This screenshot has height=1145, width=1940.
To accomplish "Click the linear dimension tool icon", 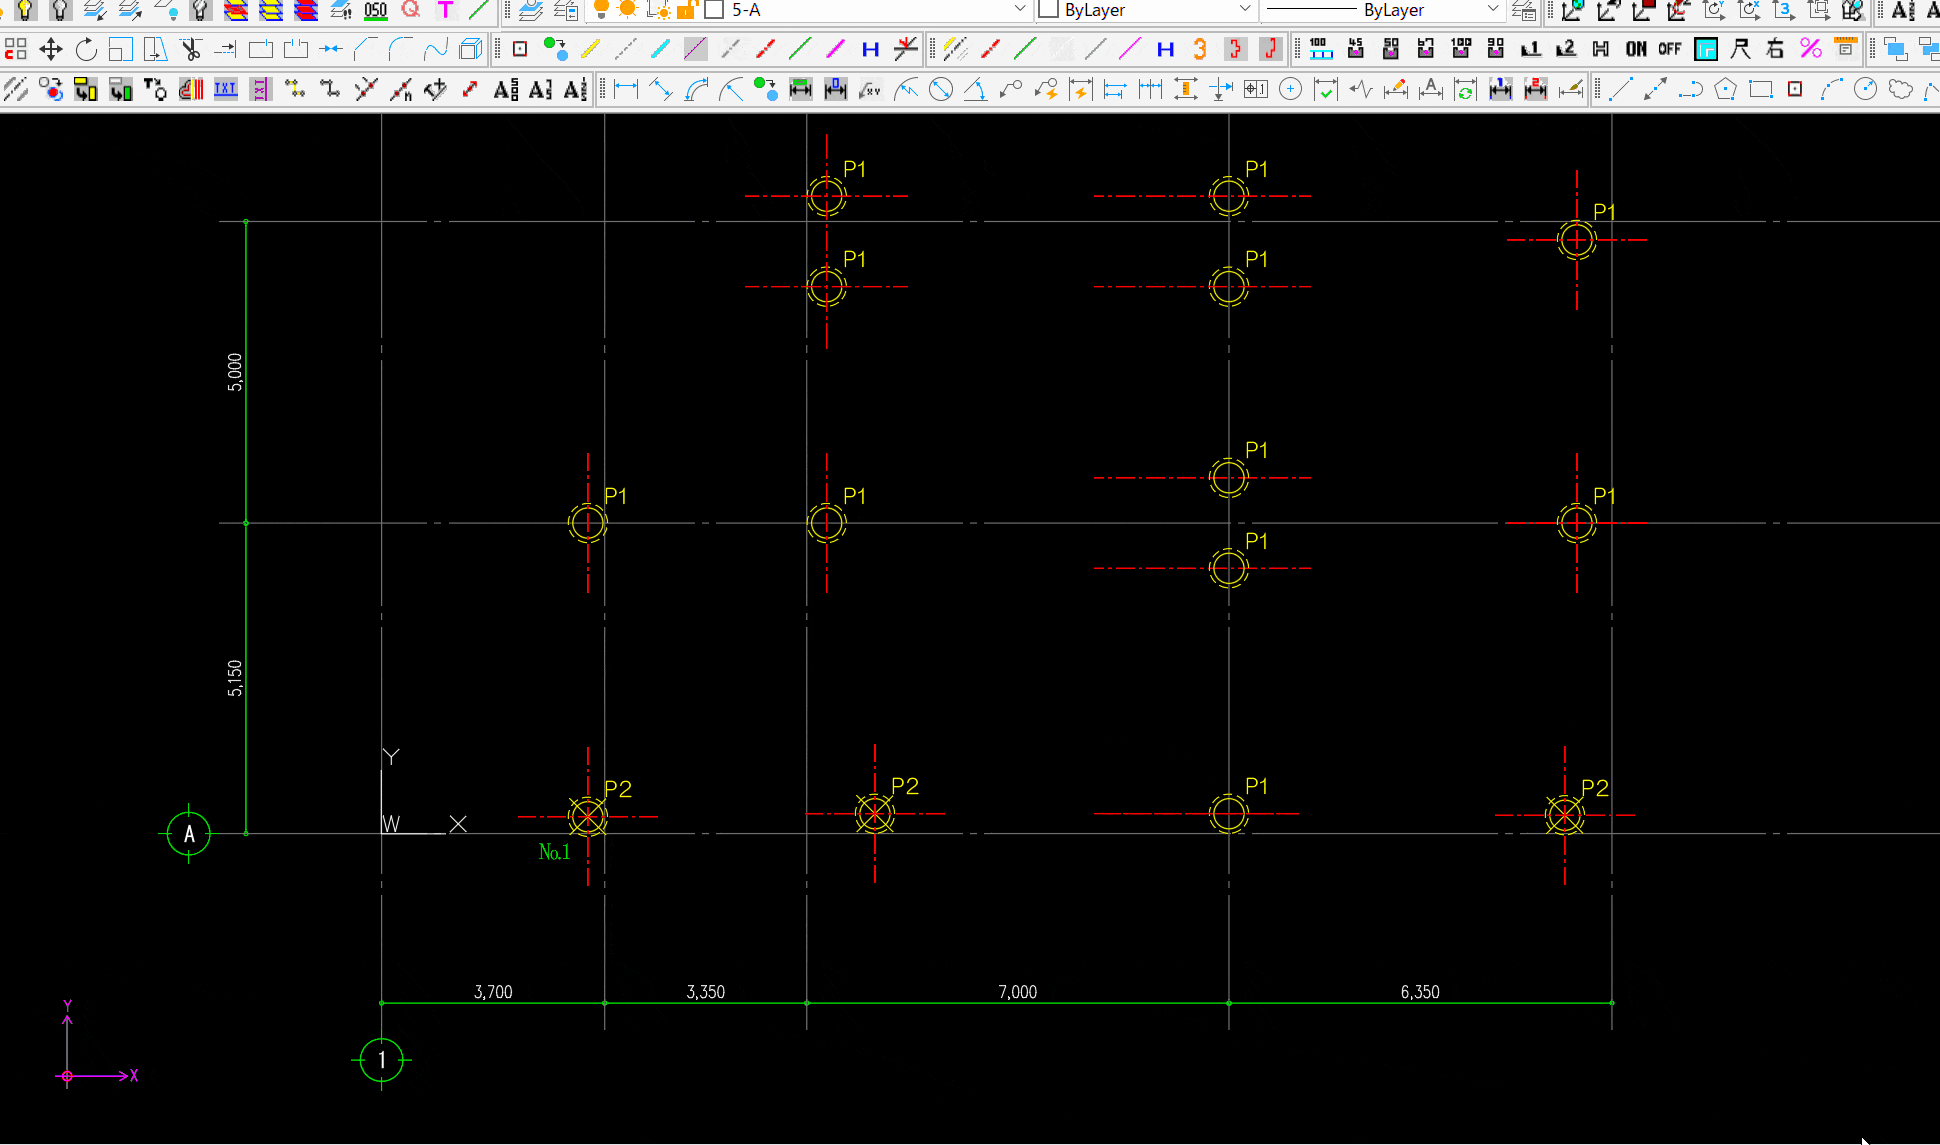I will [x=626, y=89].
